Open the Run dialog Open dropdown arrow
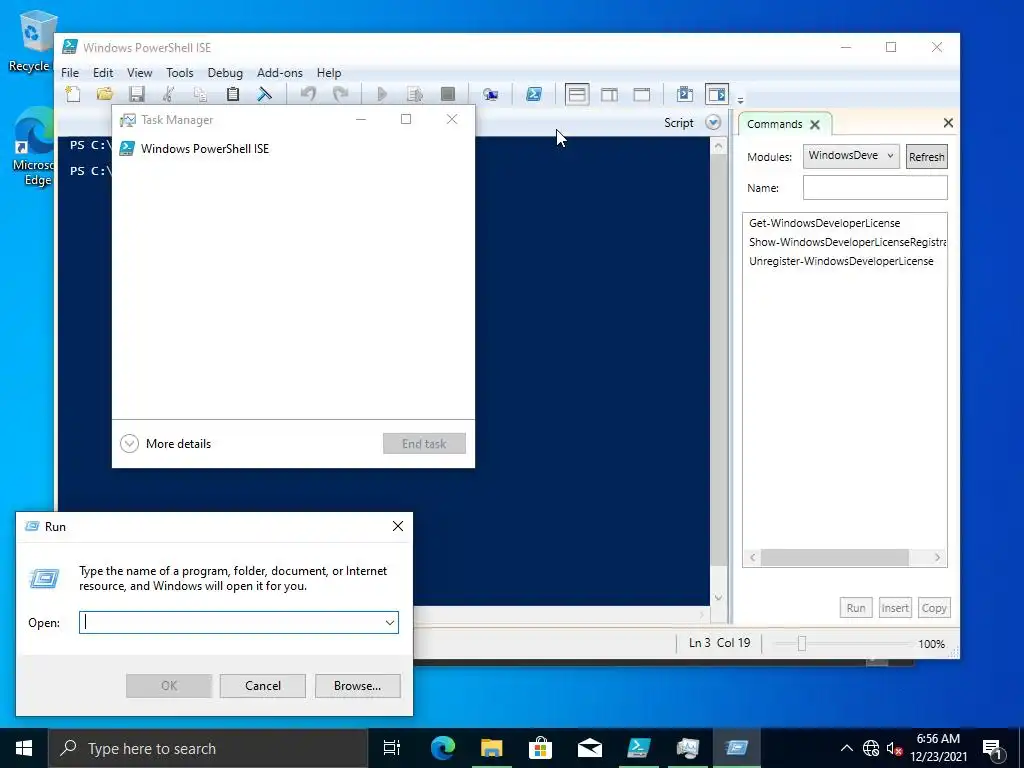1024x768 pixels. (390, 622)
